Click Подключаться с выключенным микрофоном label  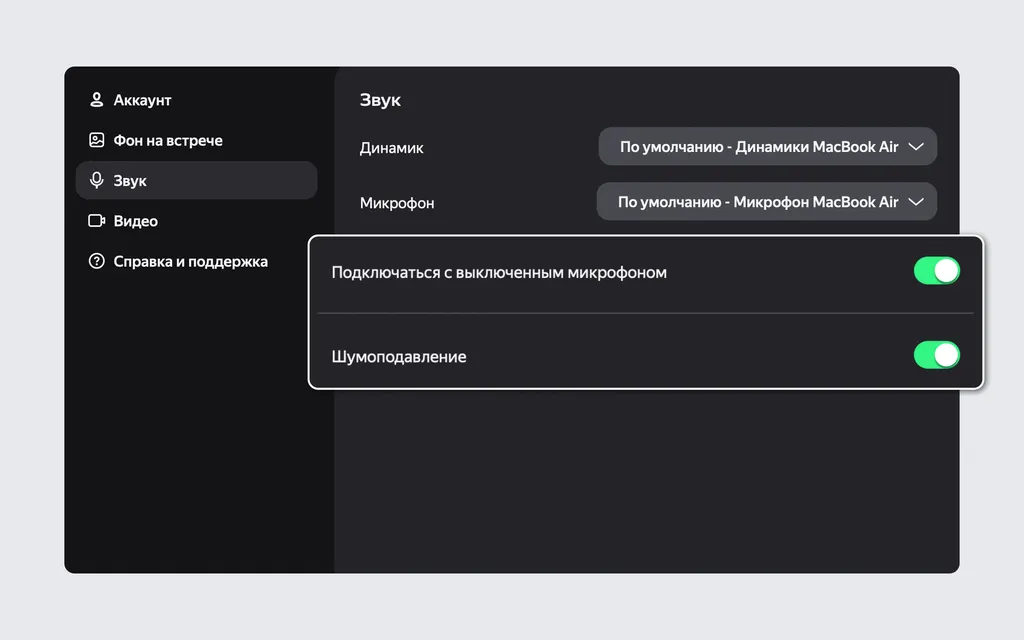click(499, 272)
